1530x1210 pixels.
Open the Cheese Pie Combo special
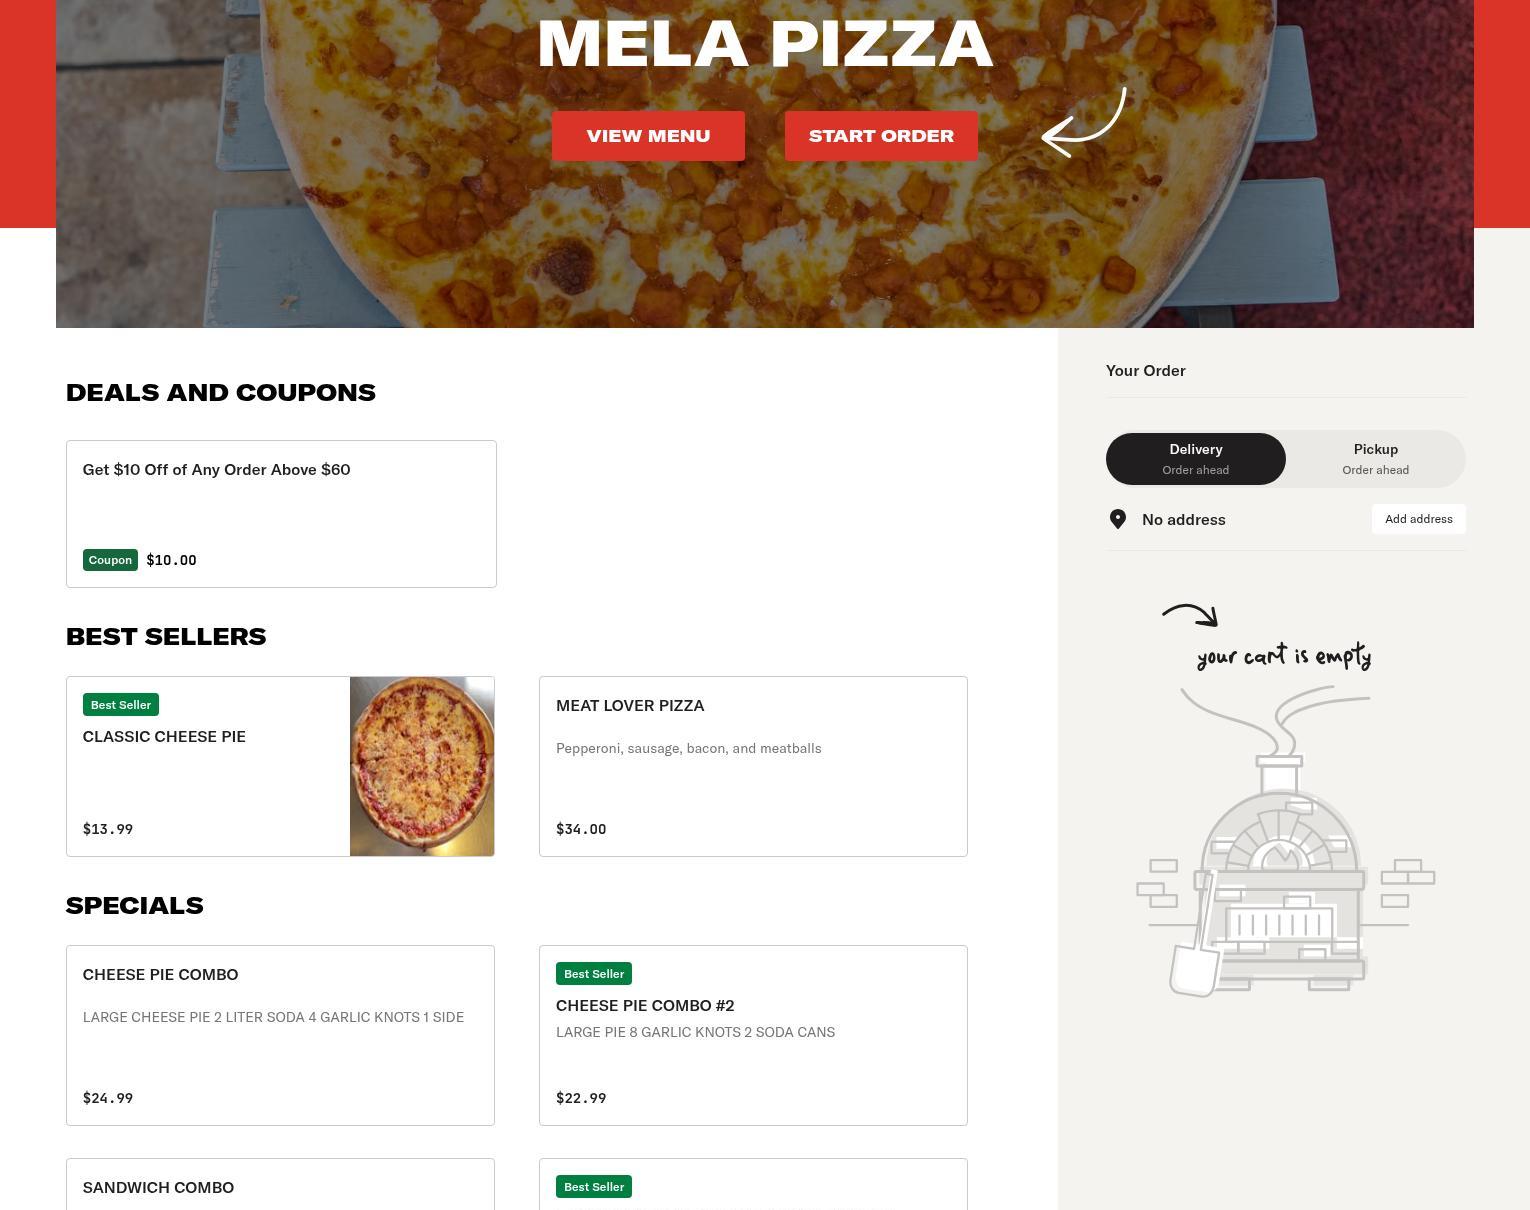[x=280, y=1035]
